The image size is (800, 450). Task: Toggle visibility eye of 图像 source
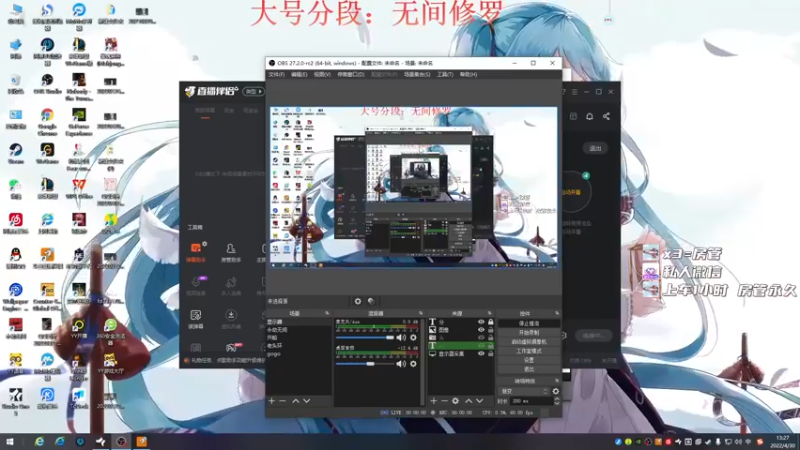(481, 330)
